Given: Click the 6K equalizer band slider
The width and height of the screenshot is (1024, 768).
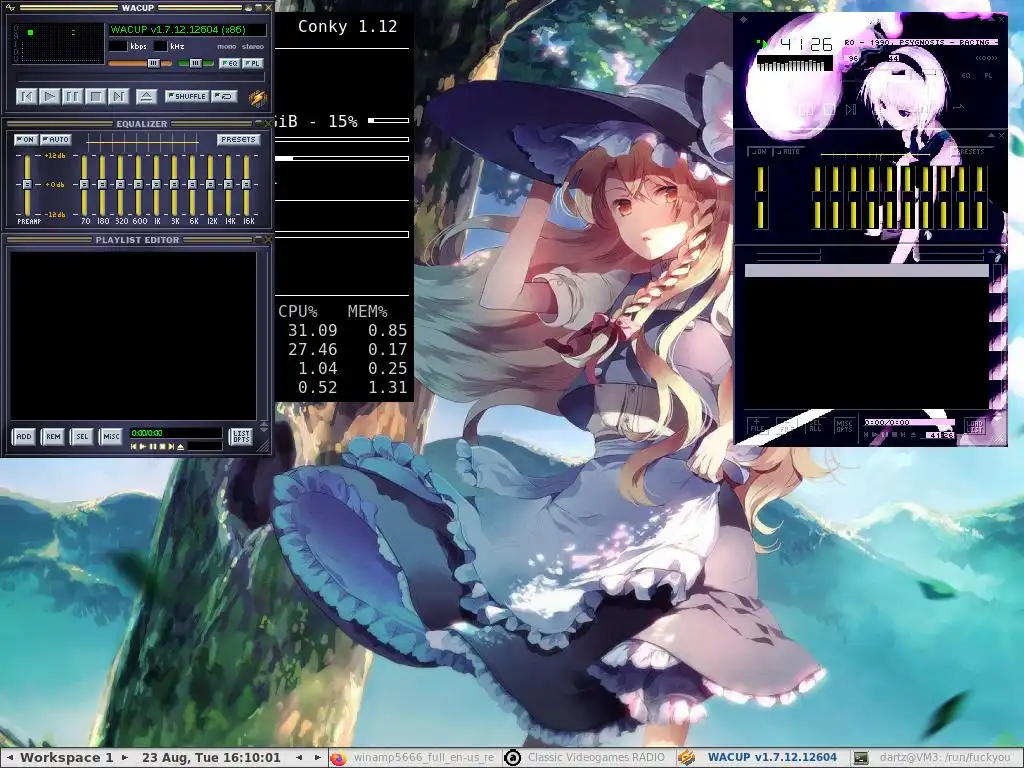Looking at the screenshot, I should click(192, 185).
